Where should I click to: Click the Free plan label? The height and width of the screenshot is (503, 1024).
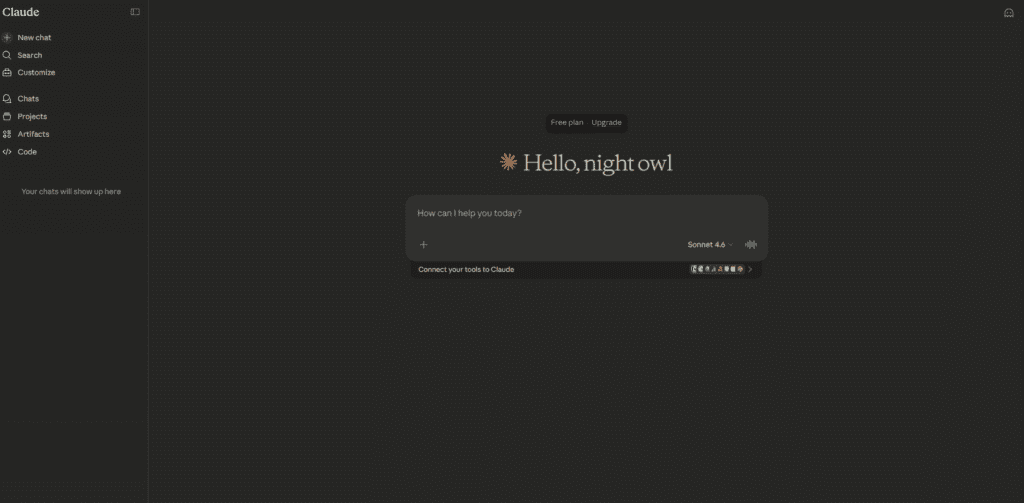point(567,123)
